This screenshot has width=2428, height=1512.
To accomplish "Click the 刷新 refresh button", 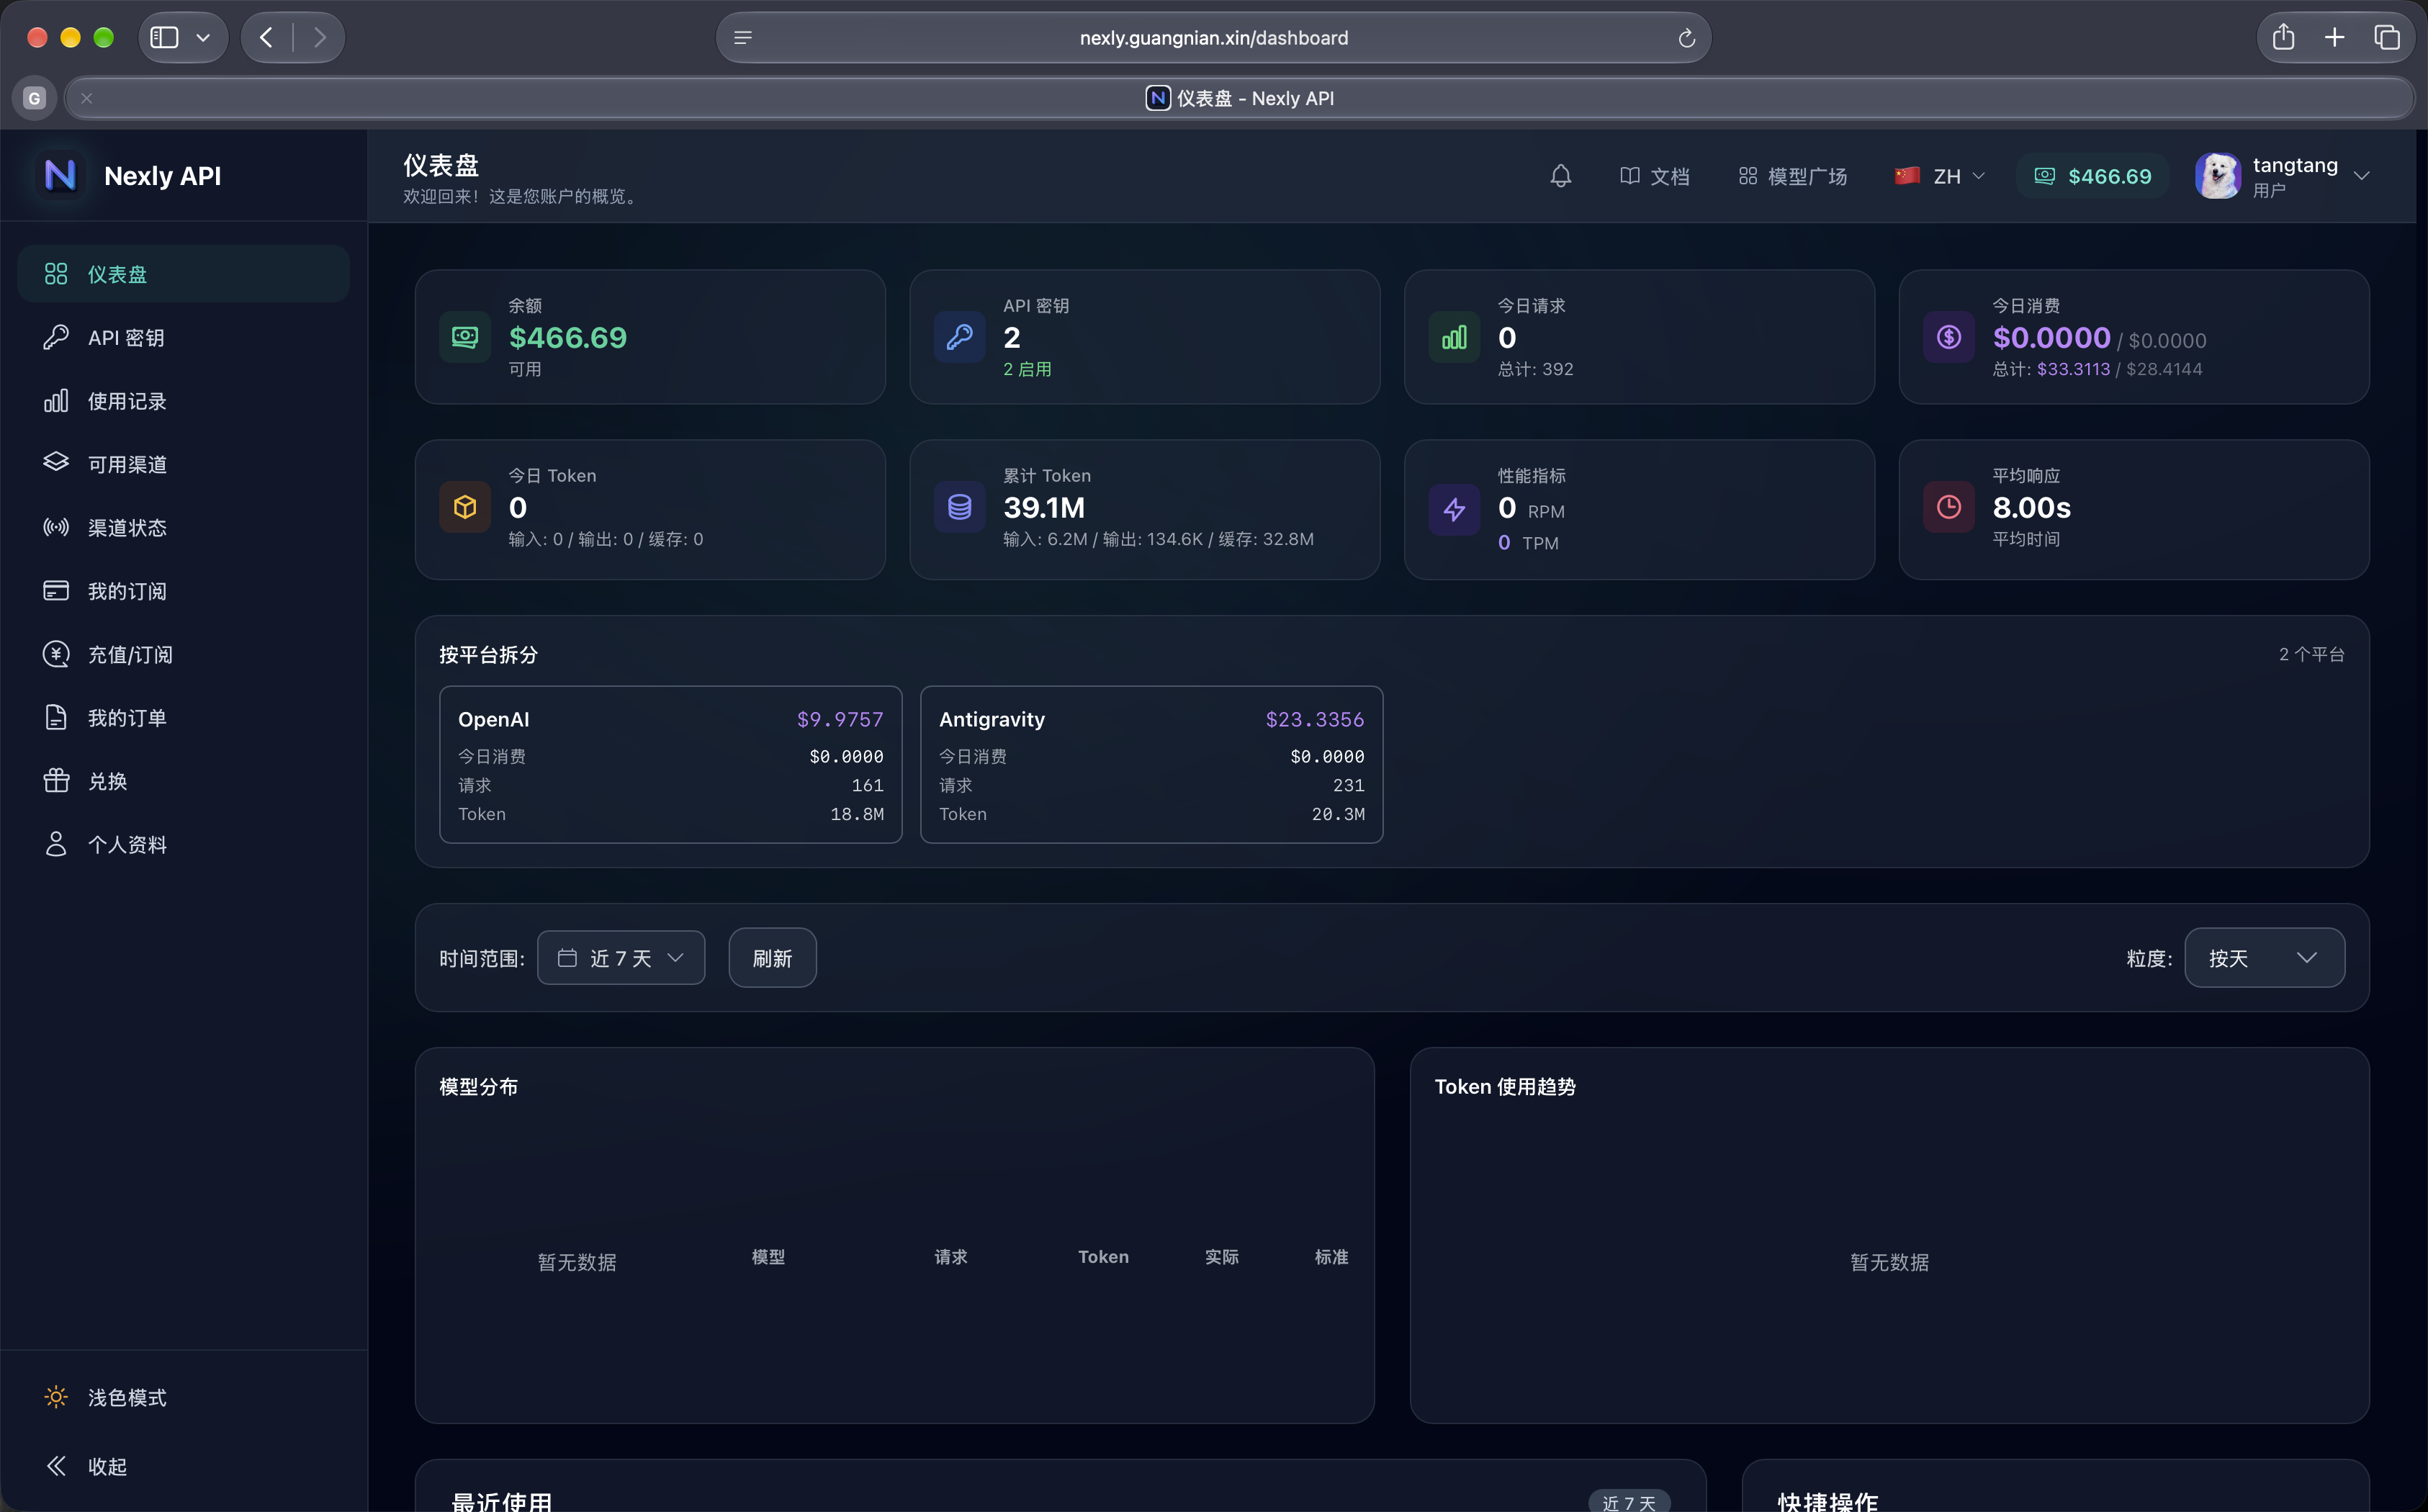I will pyautogui.click(x=772, y=957).
